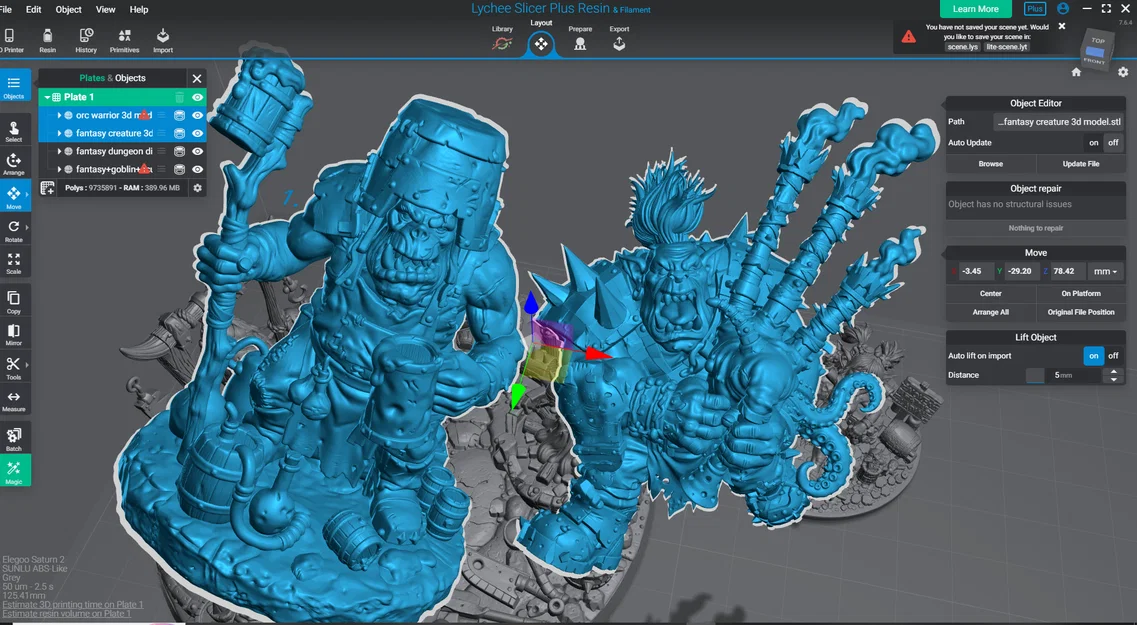Screen dimensions: 1137x625
Task: Expand the fantasy+goblin row
Action: click(59, 169)
